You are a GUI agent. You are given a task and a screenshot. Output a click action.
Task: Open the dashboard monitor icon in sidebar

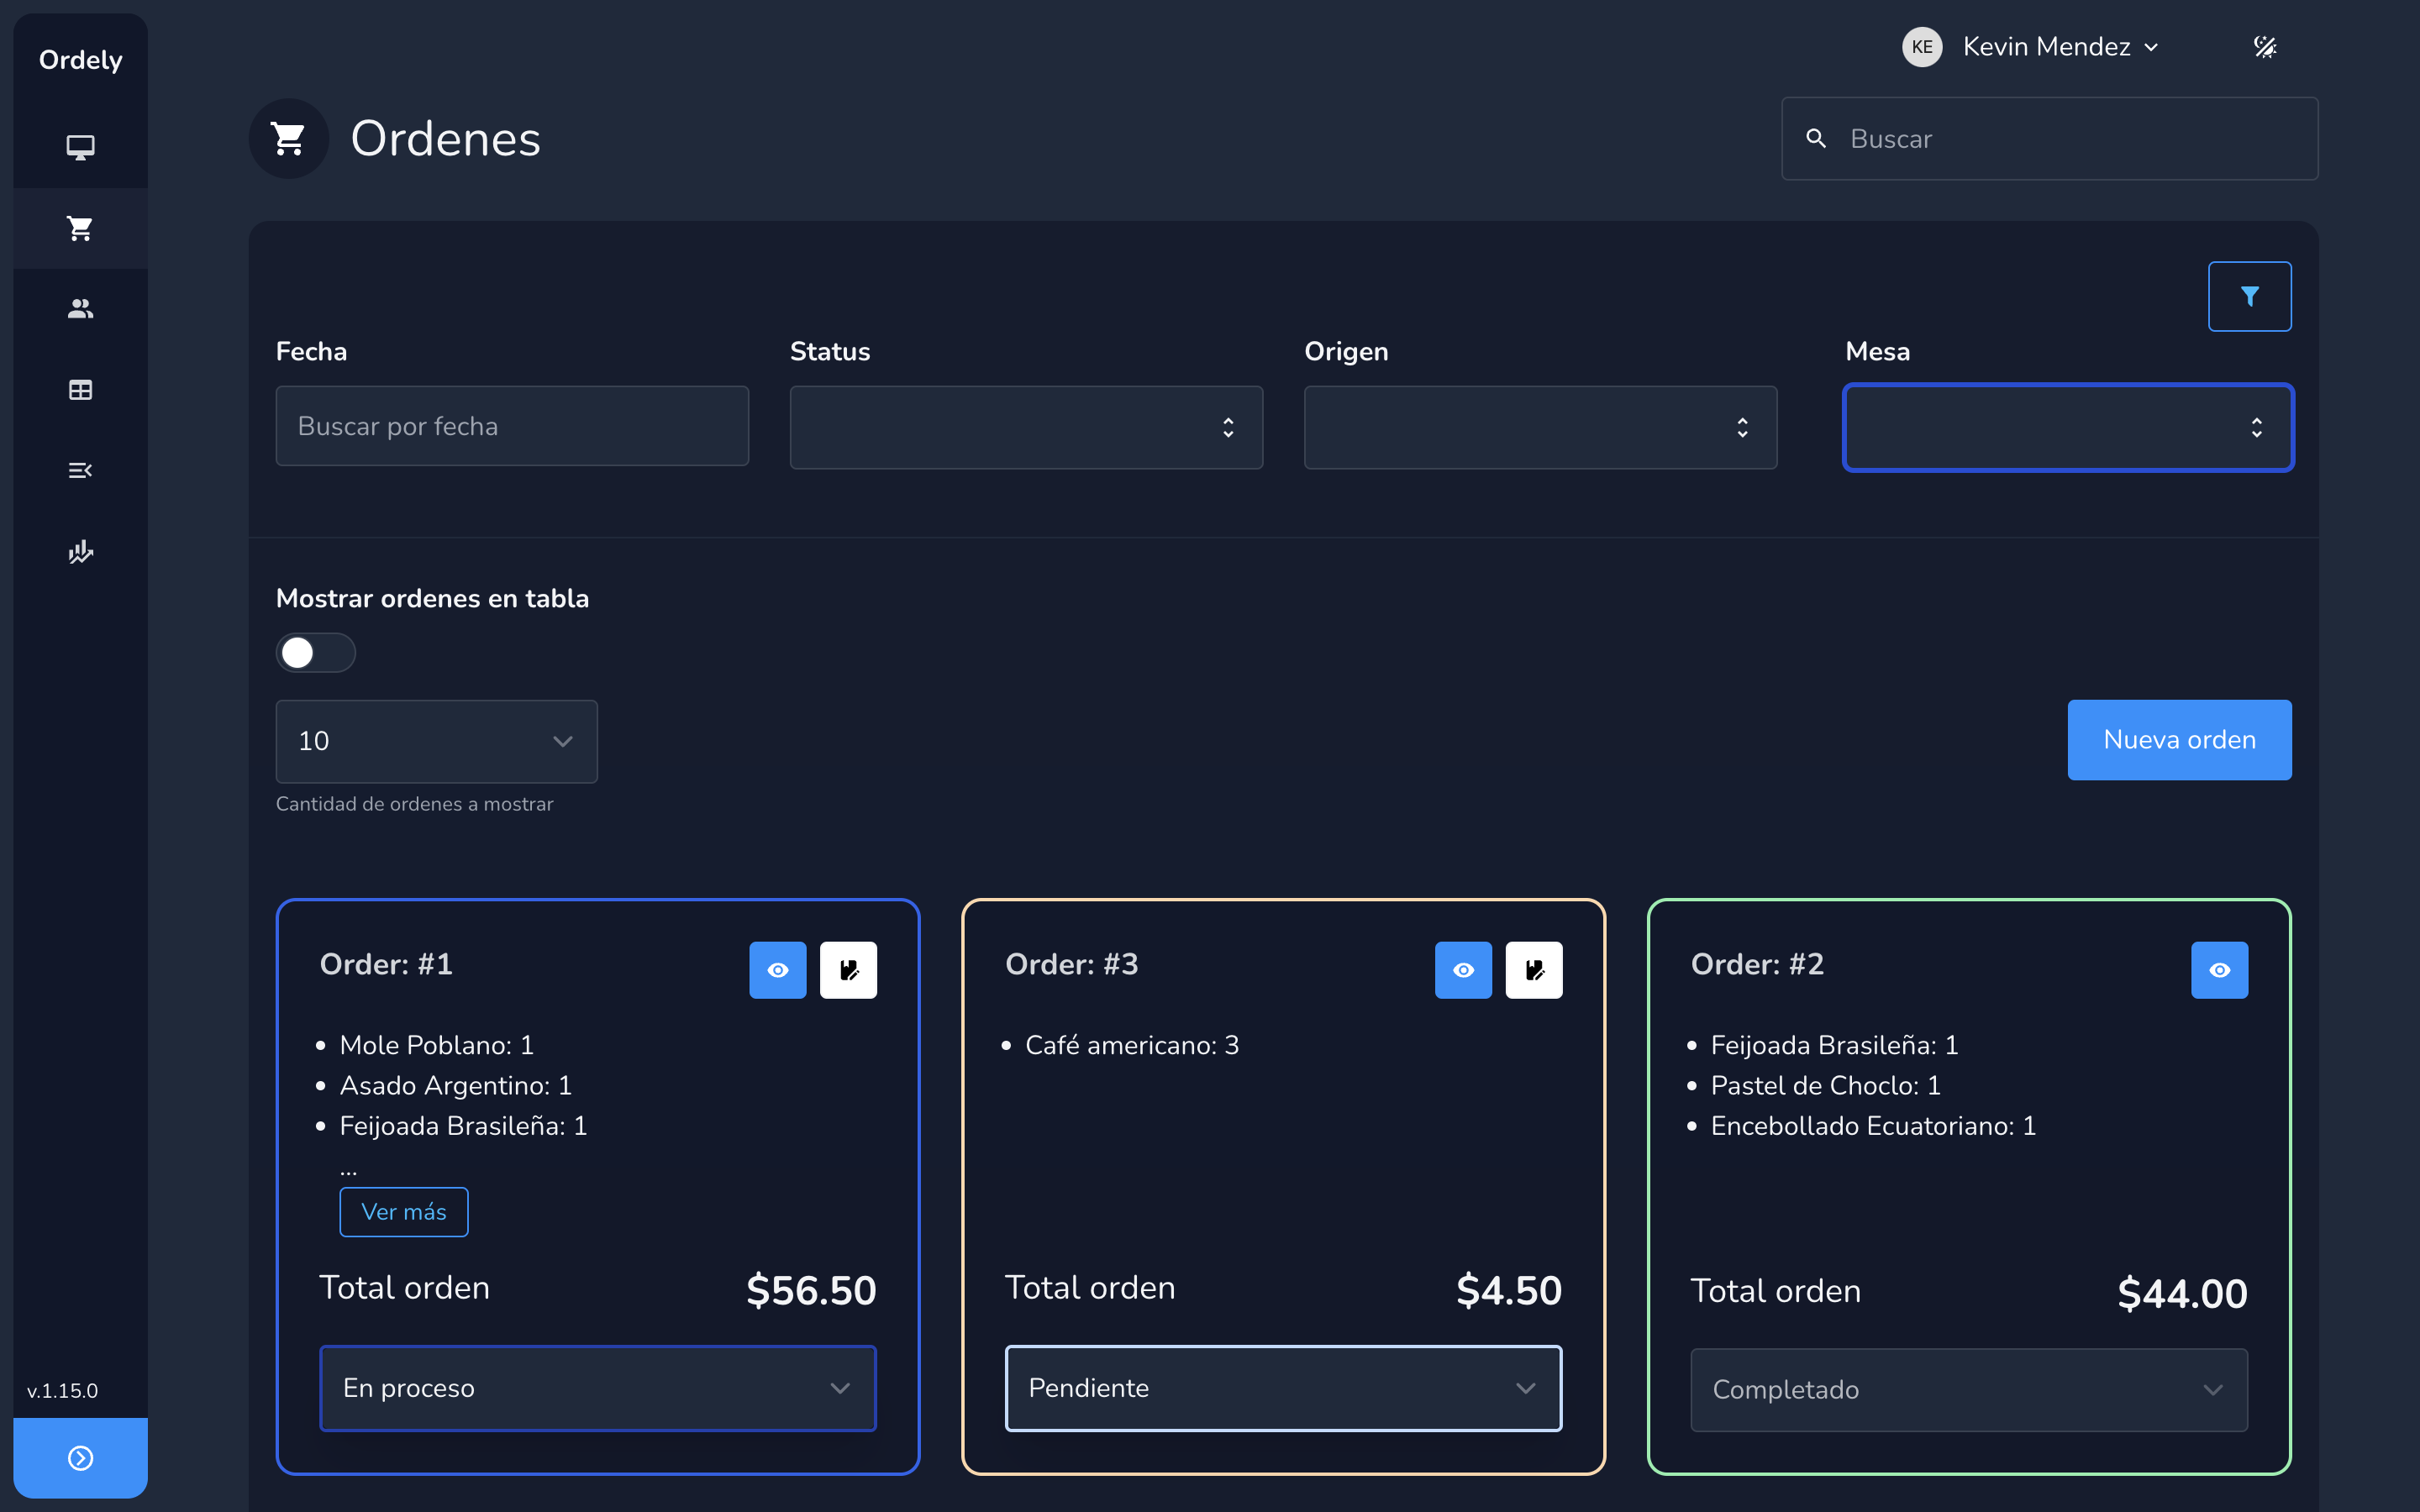(80, 147)
